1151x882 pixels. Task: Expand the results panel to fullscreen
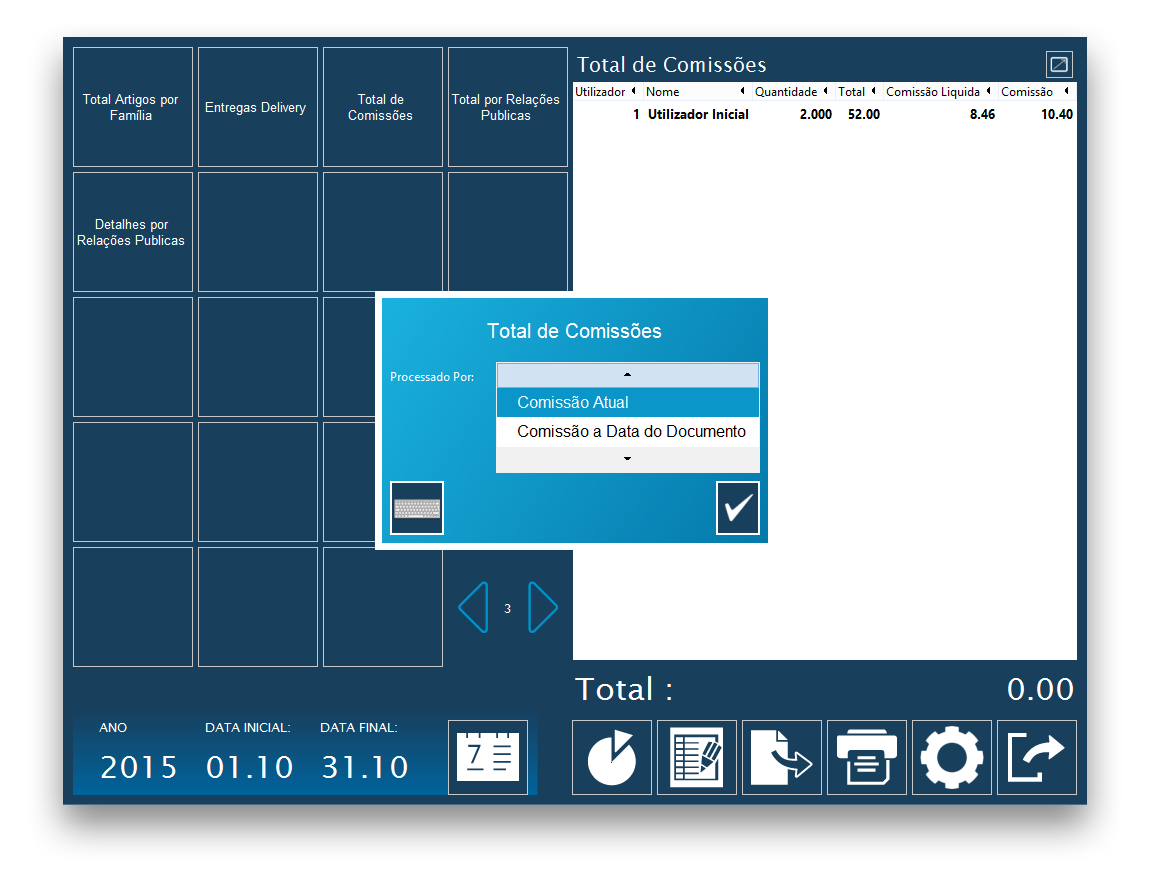[1059, 65]
